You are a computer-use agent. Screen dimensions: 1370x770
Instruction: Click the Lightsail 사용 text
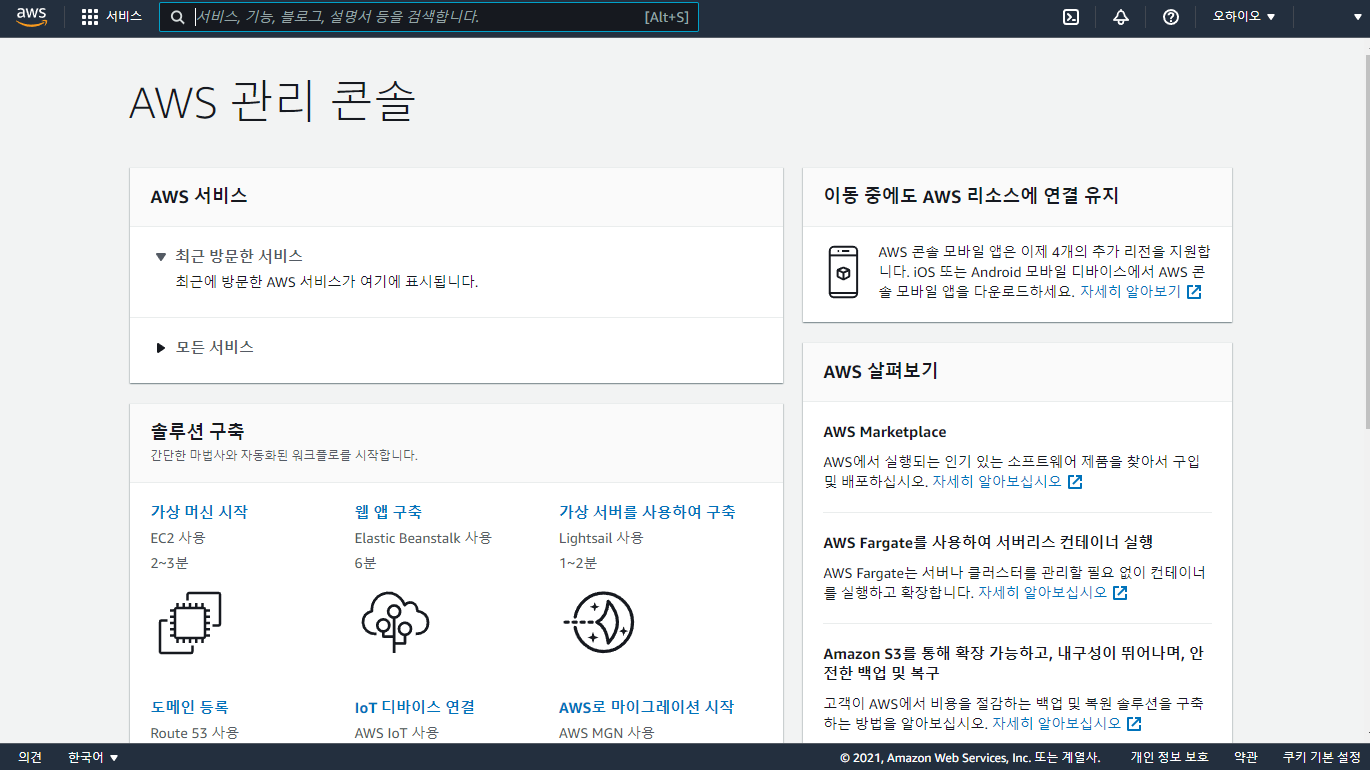[601, 538]
